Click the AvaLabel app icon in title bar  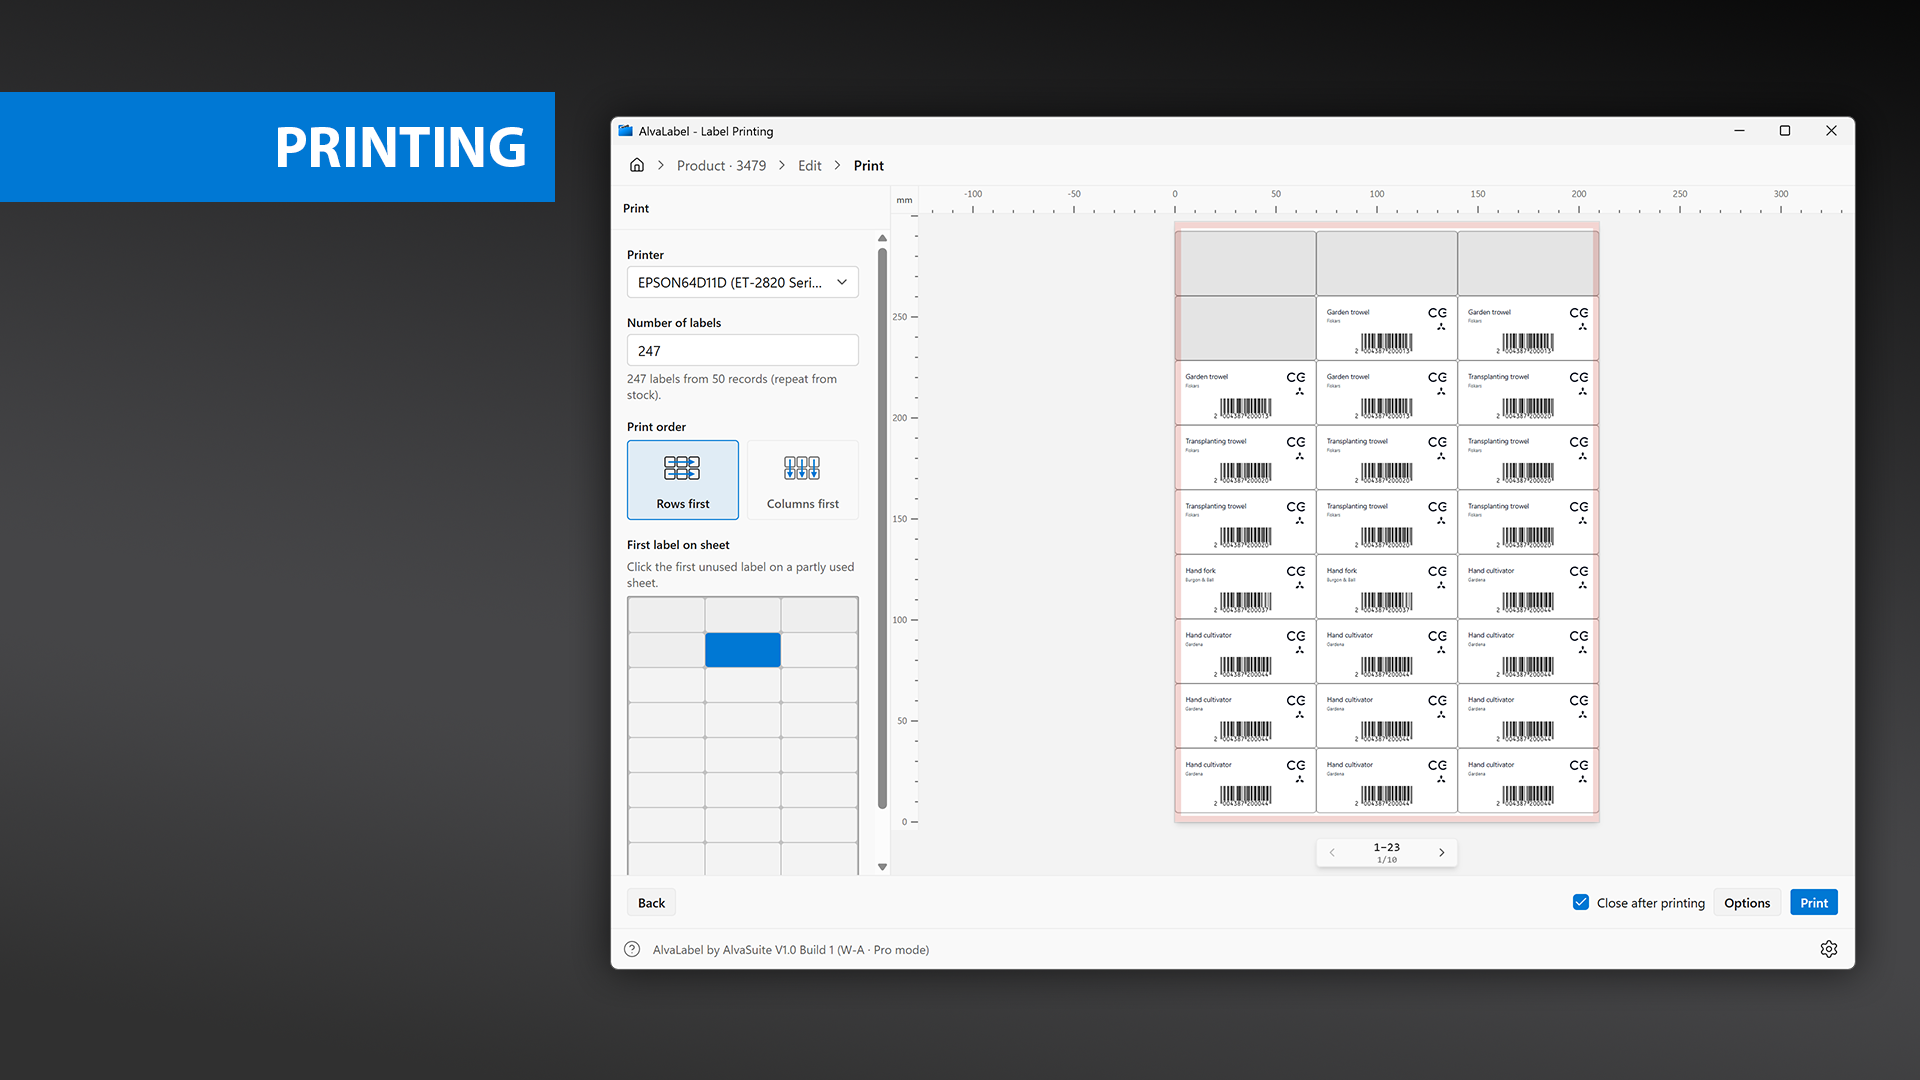click(x=626, y=131)
